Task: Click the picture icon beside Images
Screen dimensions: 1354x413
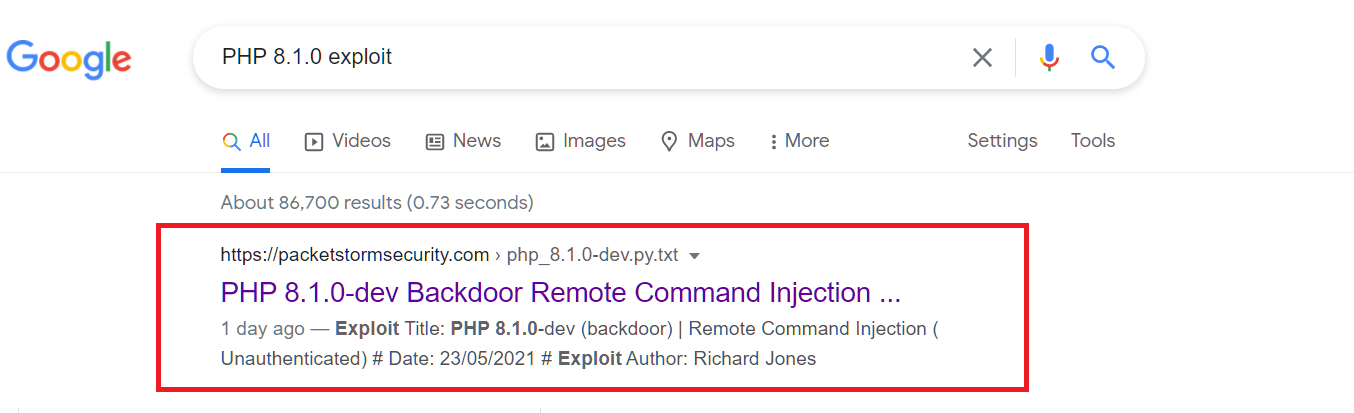Action: tap(545, 142)
